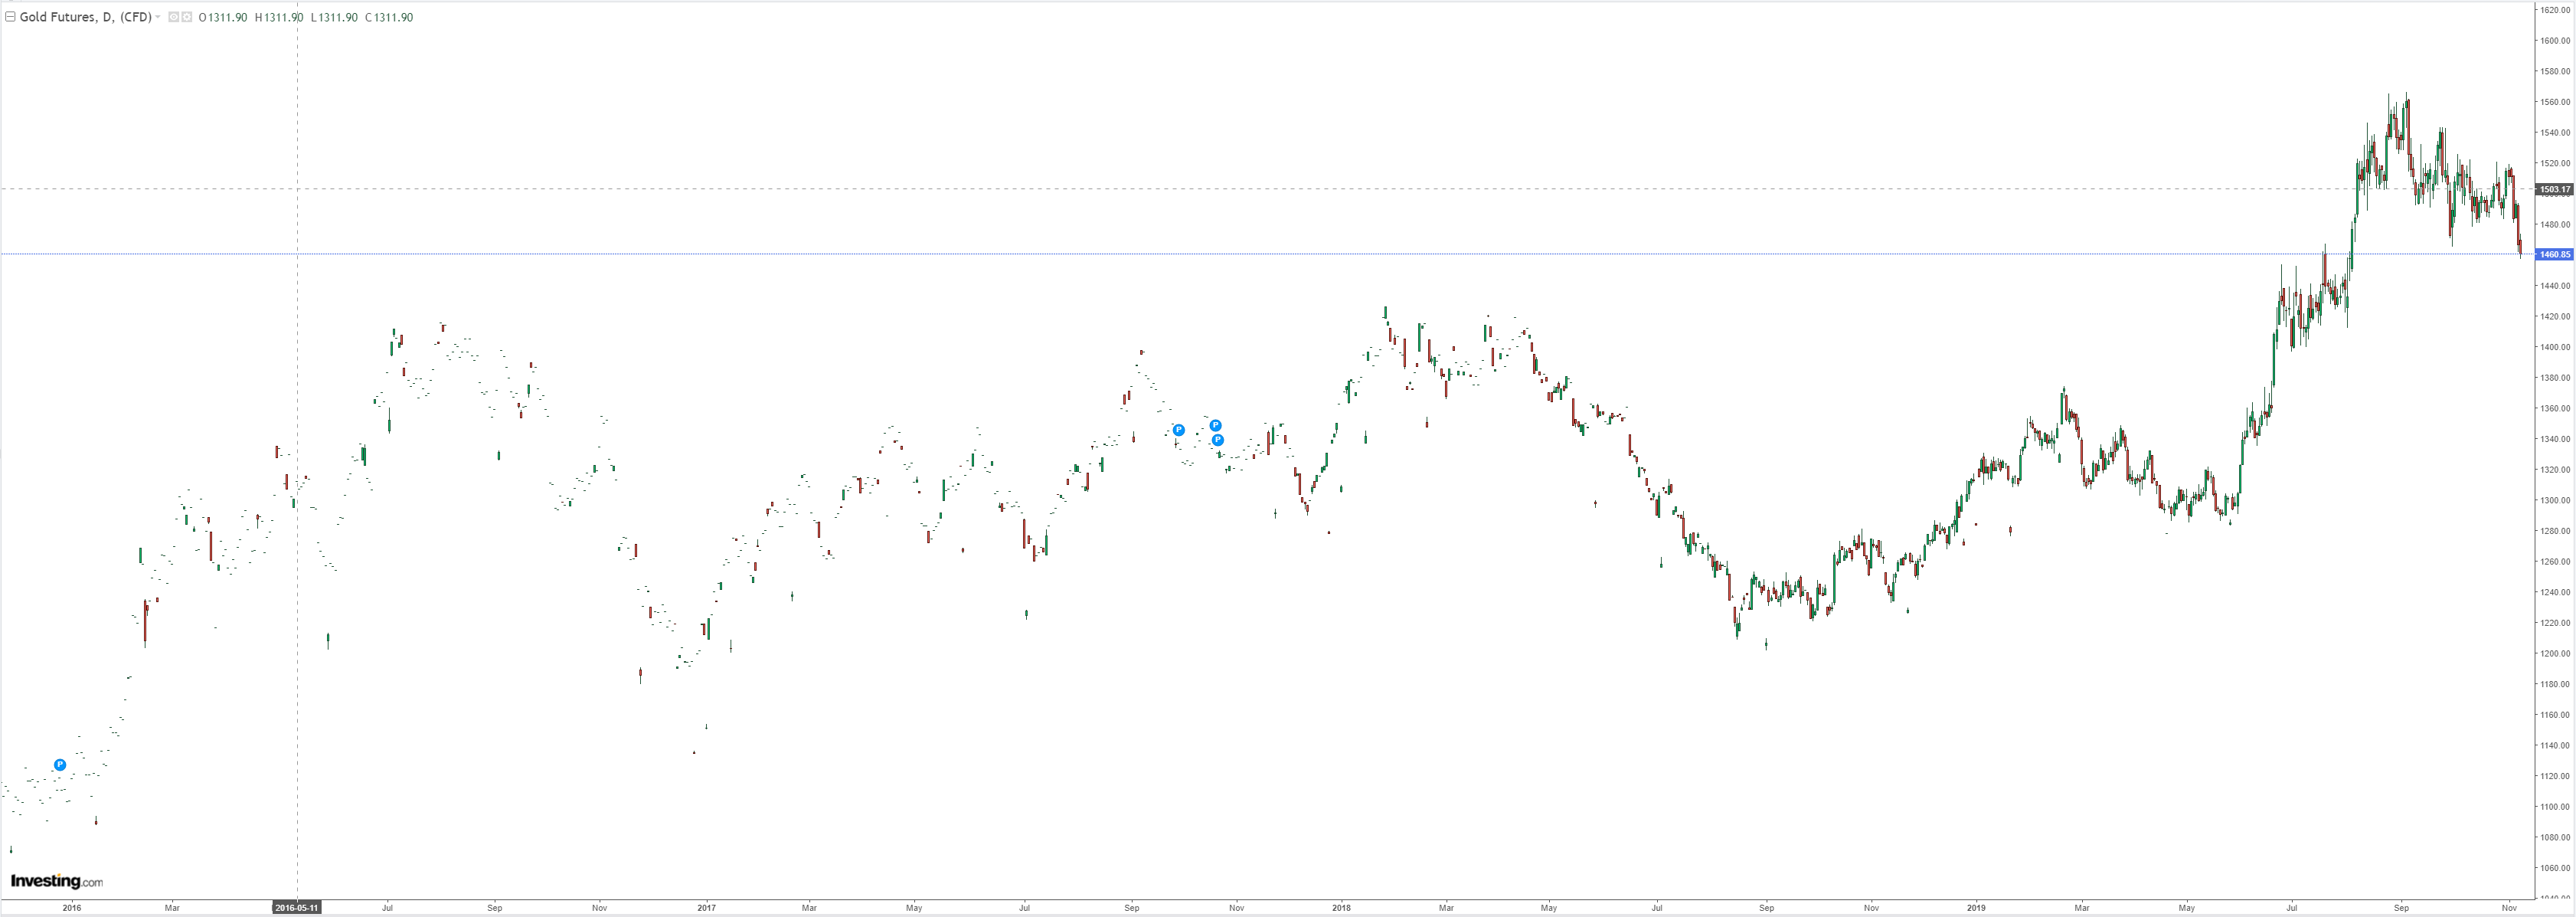
Task: Click the 1460.85 current price label
Action: click(2555, 254)
